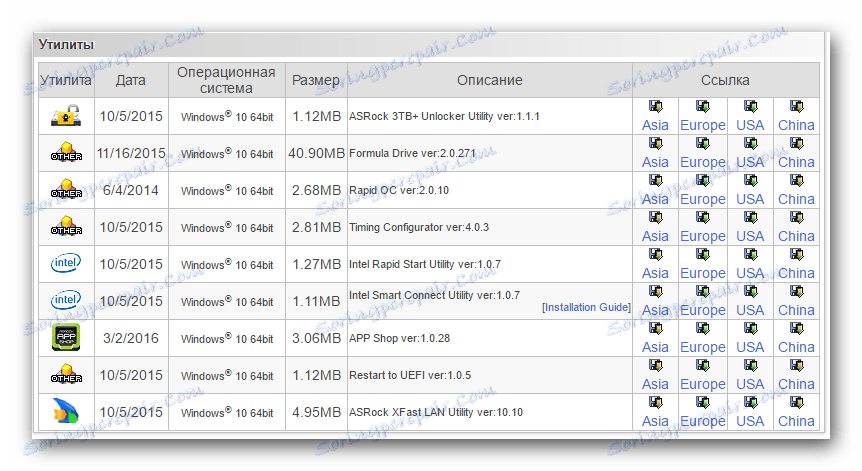Click the text Formula Drive ver:2.0.271

pos(412,153)
